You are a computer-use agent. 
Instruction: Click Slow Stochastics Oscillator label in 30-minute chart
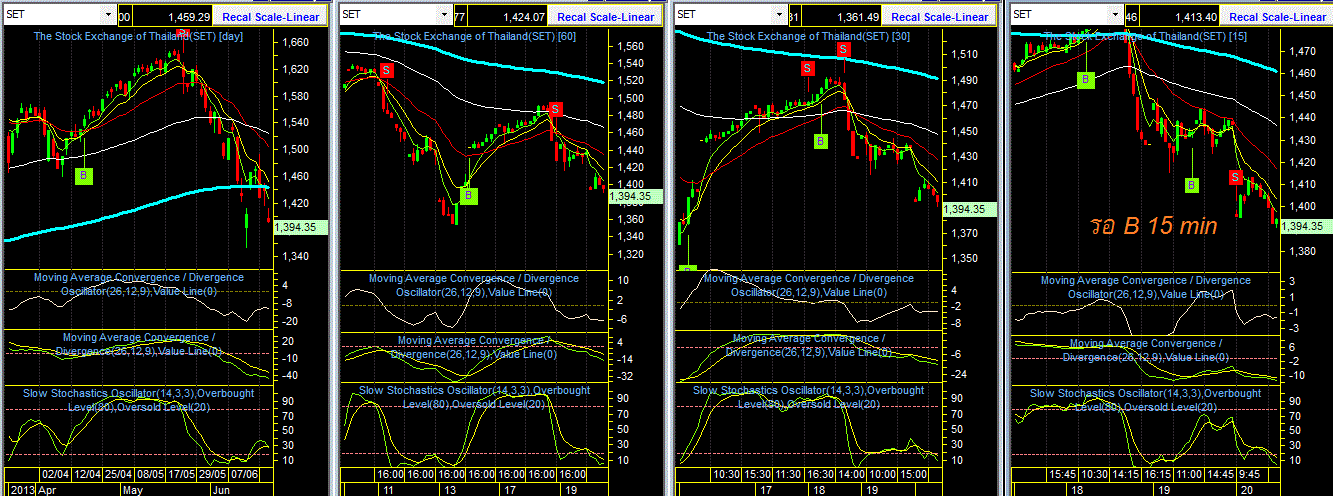(x=809, y=397)
